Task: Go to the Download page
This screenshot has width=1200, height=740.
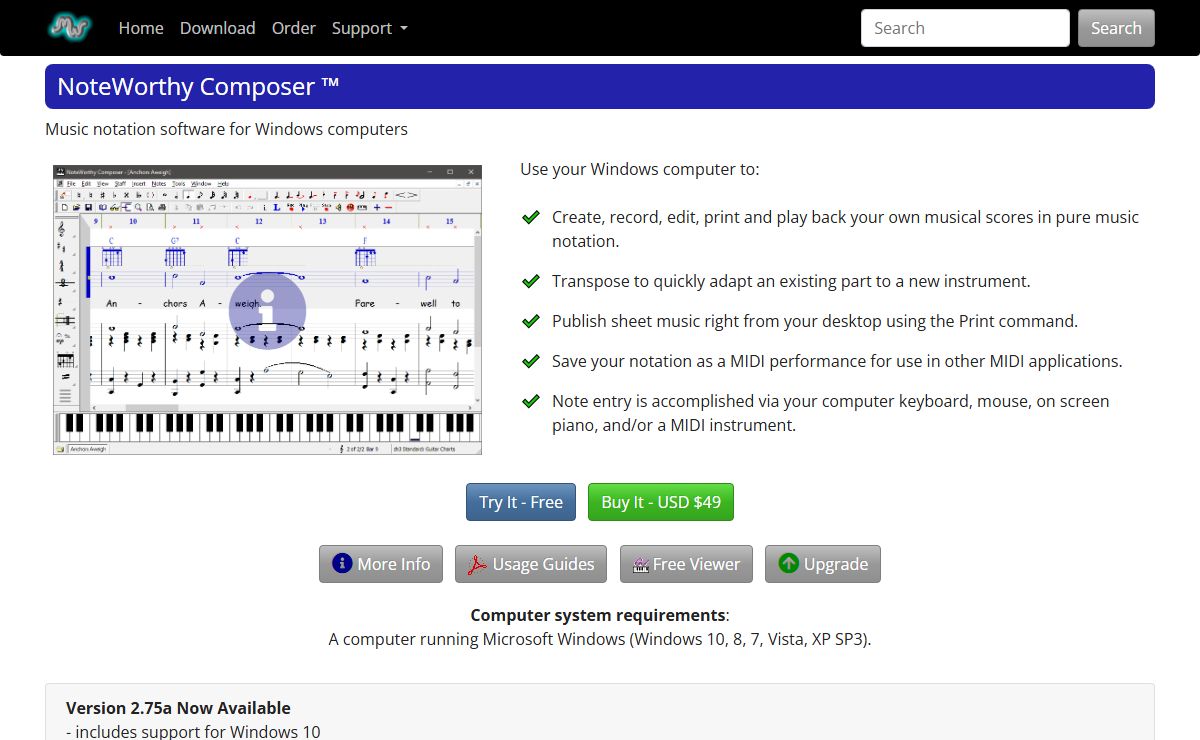Action: 218,28
